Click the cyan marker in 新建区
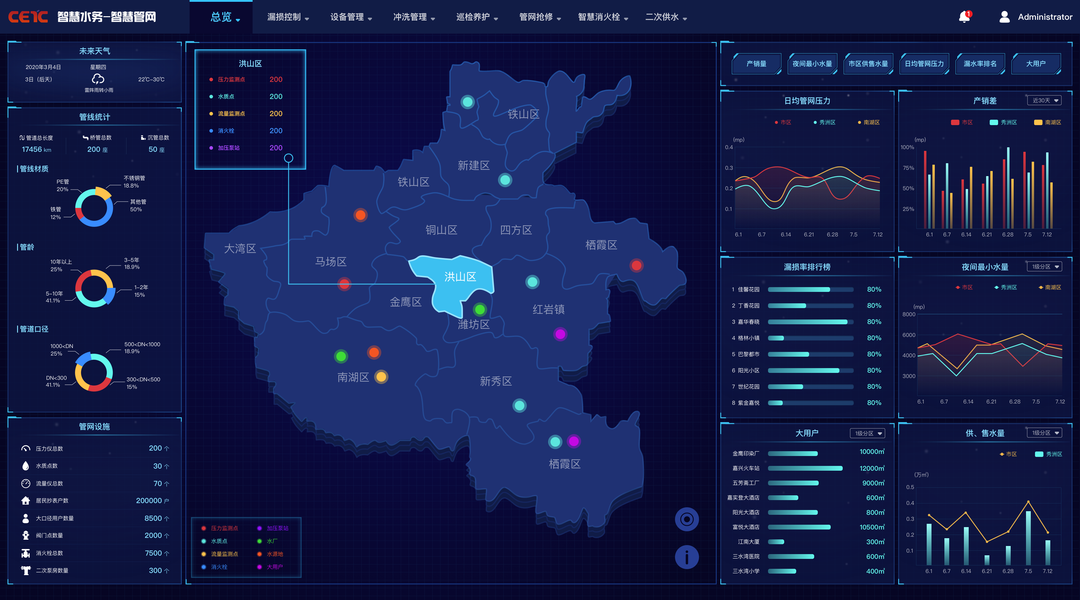This screenshot has width=1080, height=600. pos(505,180)
